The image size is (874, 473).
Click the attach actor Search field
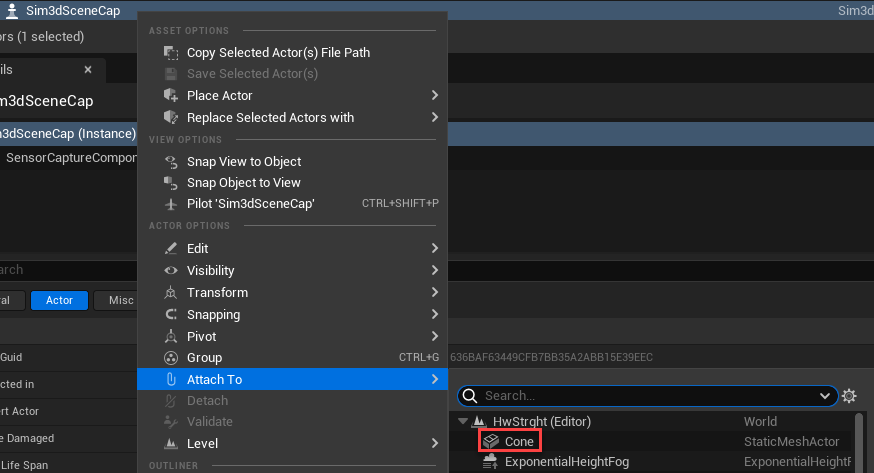(640, 396)
